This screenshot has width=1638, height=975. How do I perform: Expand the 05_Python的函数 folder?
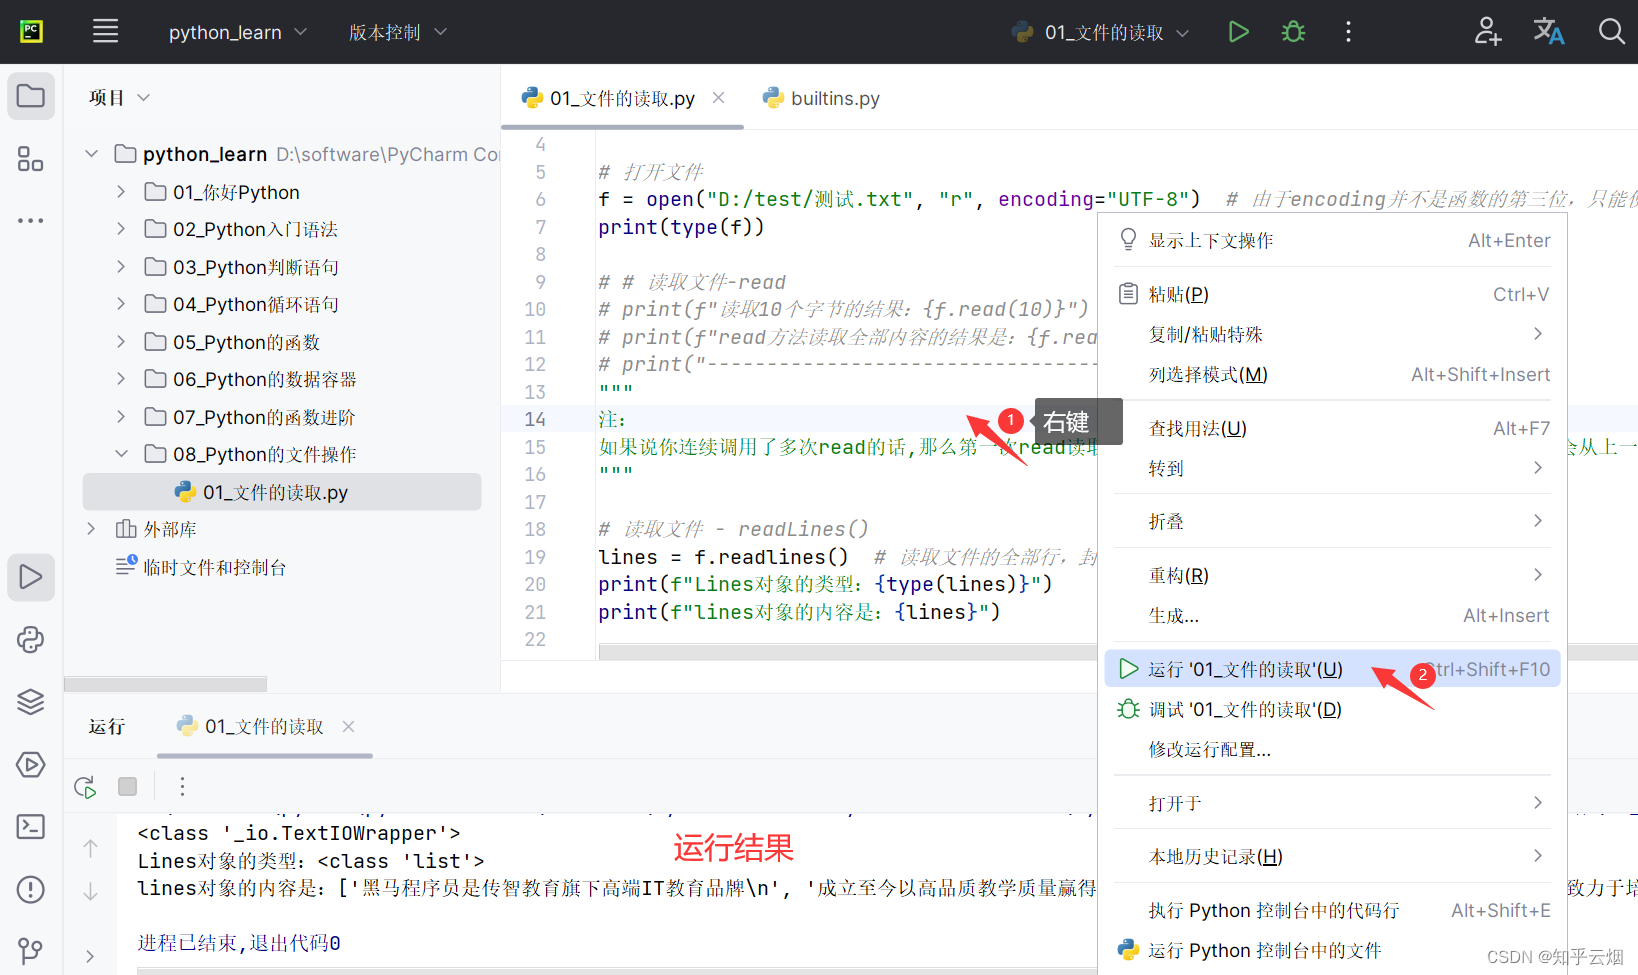[121, 342]
